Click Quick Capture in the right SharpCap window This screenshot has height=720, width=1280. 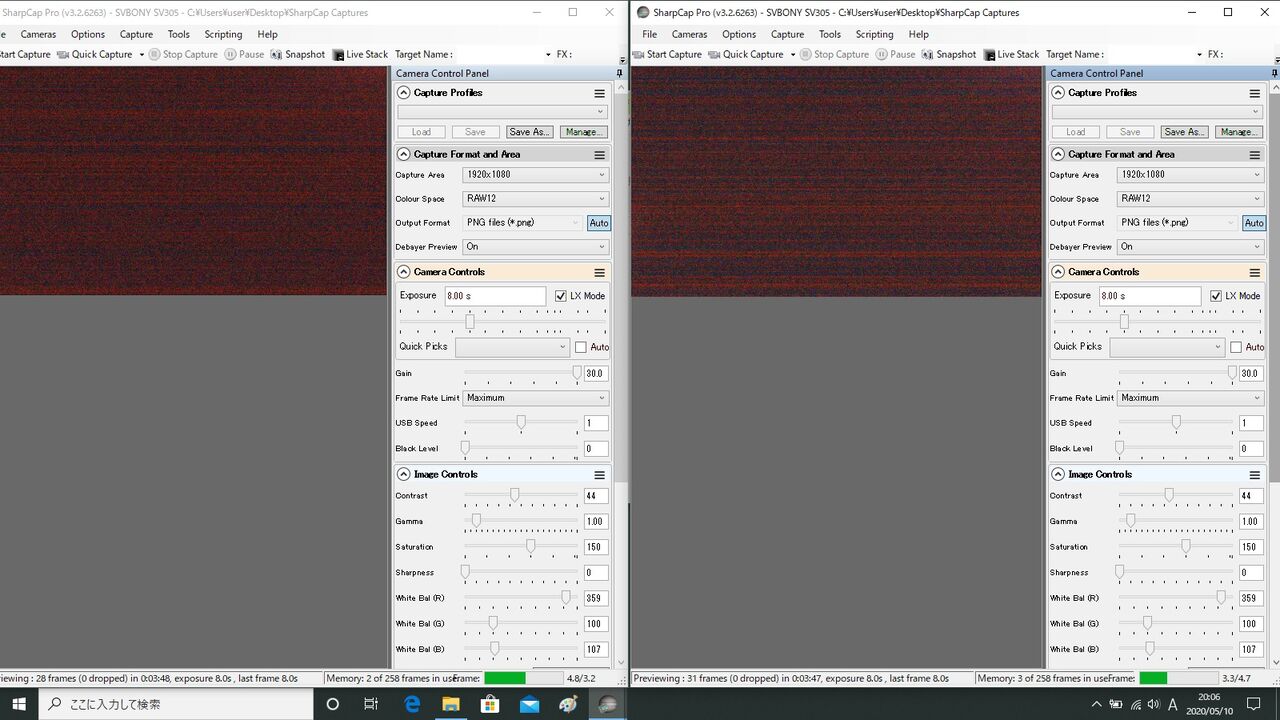pyautogui.click(x=746, y=54)
